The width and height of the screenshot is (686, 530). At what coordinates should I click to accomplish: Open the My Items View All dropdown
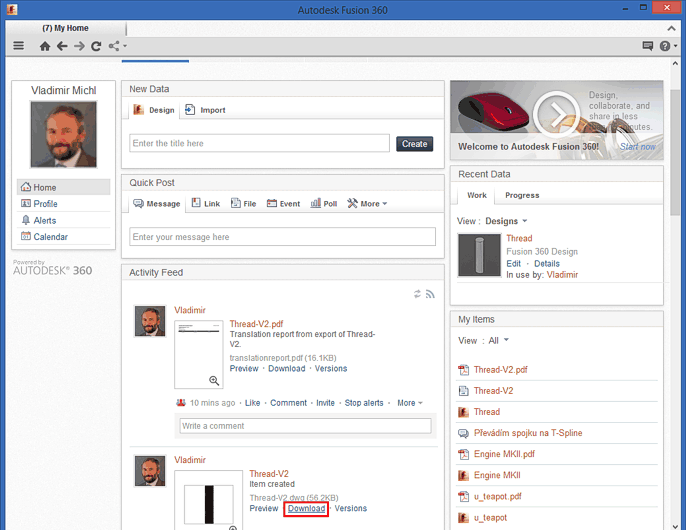[x=498, y=340]
